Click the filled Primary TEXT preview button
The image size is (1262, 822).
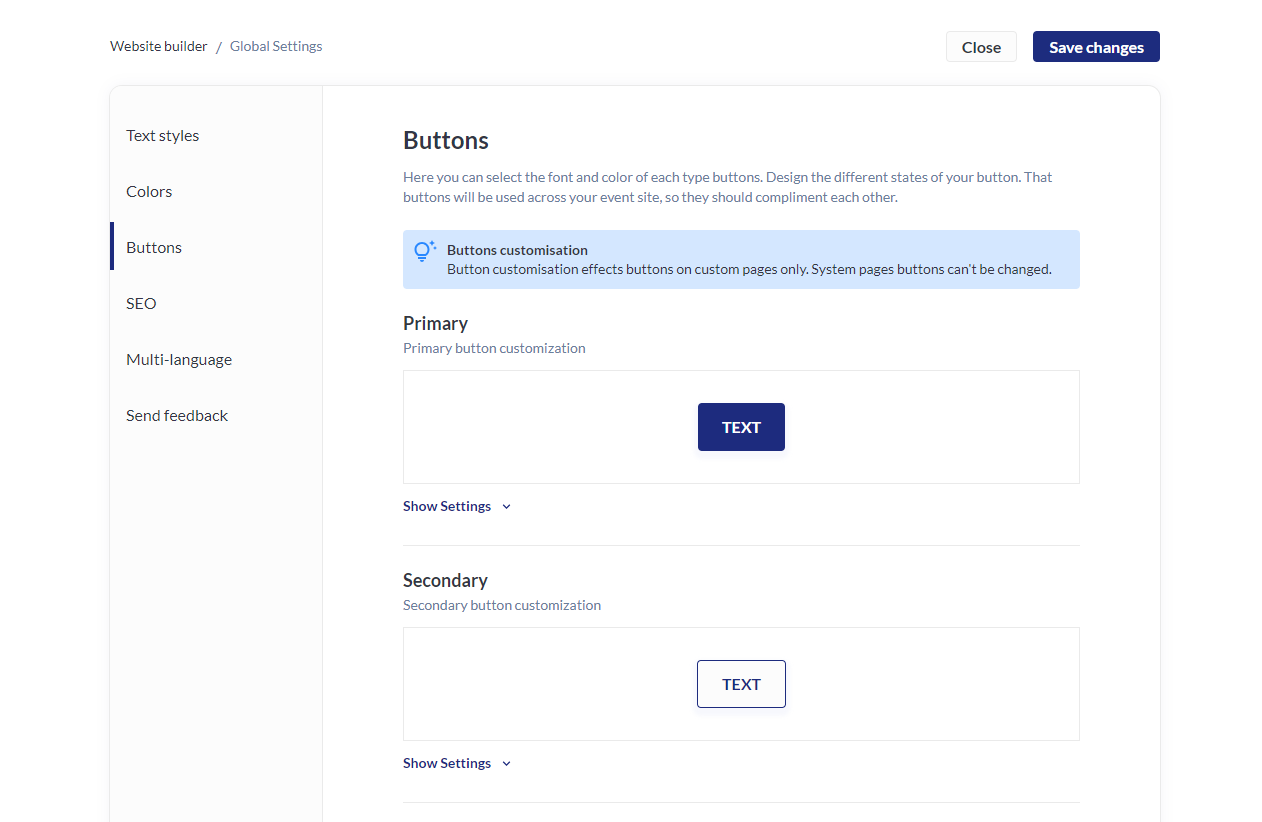(x=741, y=427)
